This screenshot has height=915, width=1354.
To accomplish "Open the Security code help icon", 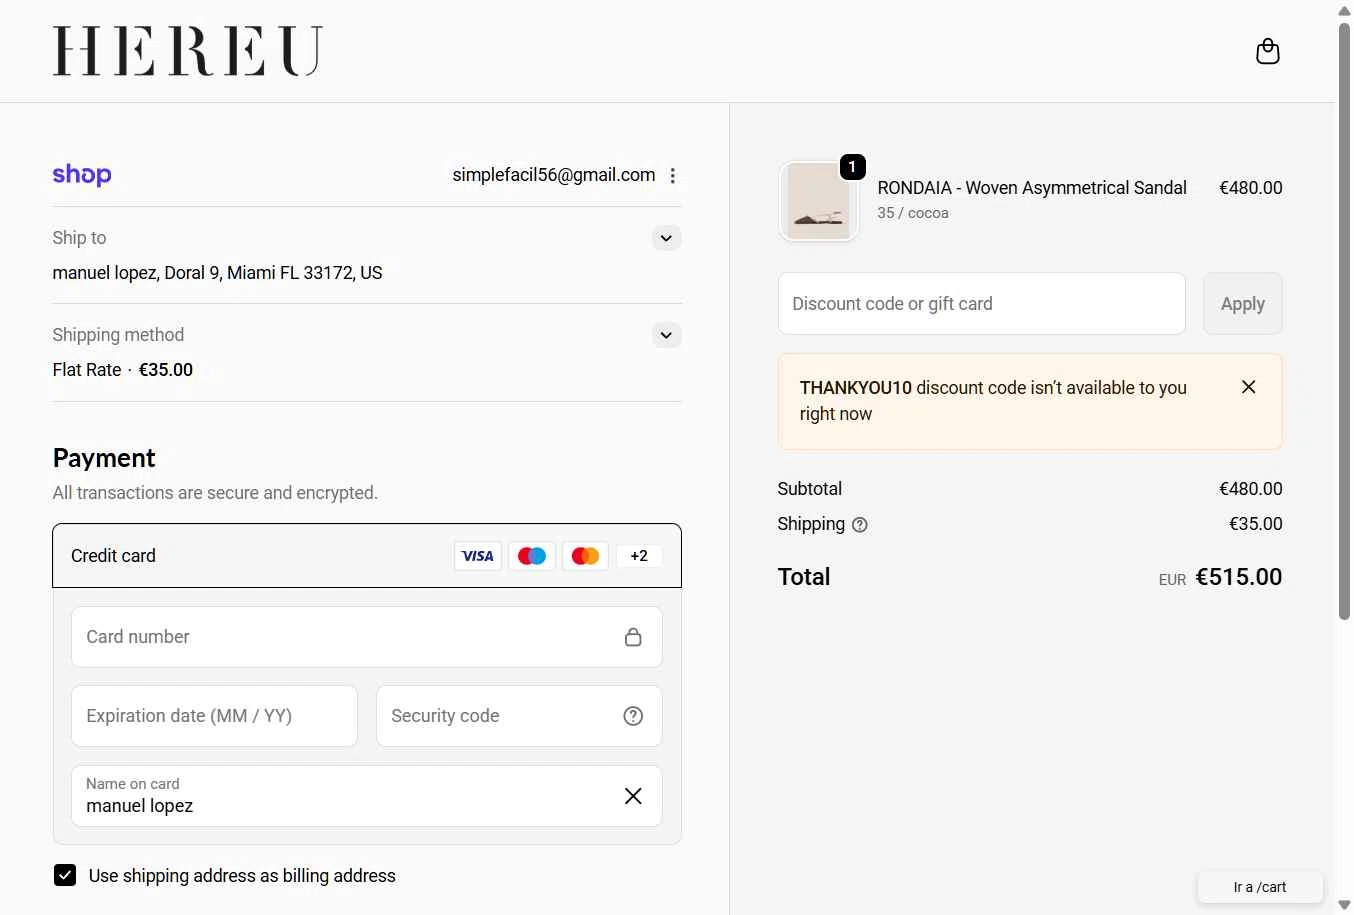I will tap(633, 716).
